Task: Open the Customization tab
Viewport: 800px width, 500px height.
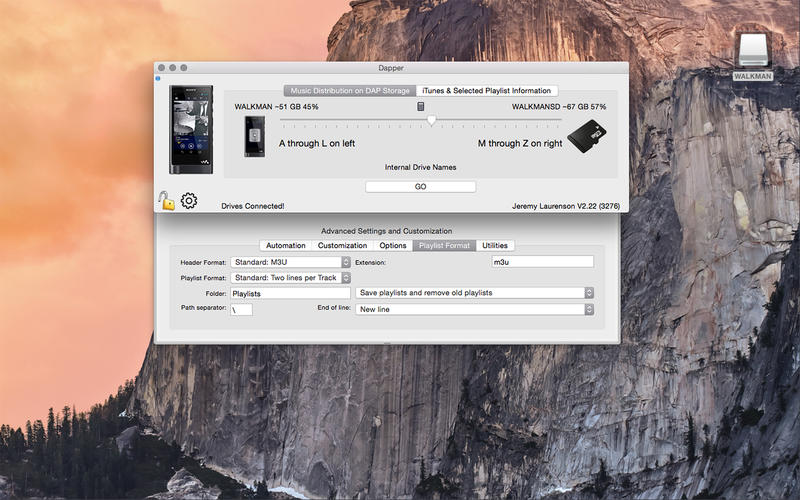Action: (342, 245)
